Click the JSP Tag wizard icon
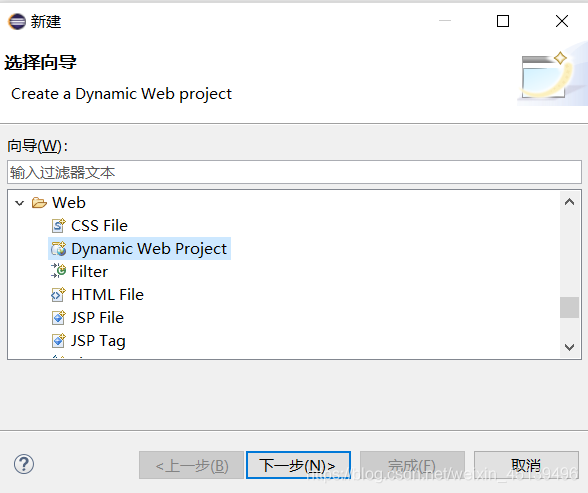 (x=58, y=340)
